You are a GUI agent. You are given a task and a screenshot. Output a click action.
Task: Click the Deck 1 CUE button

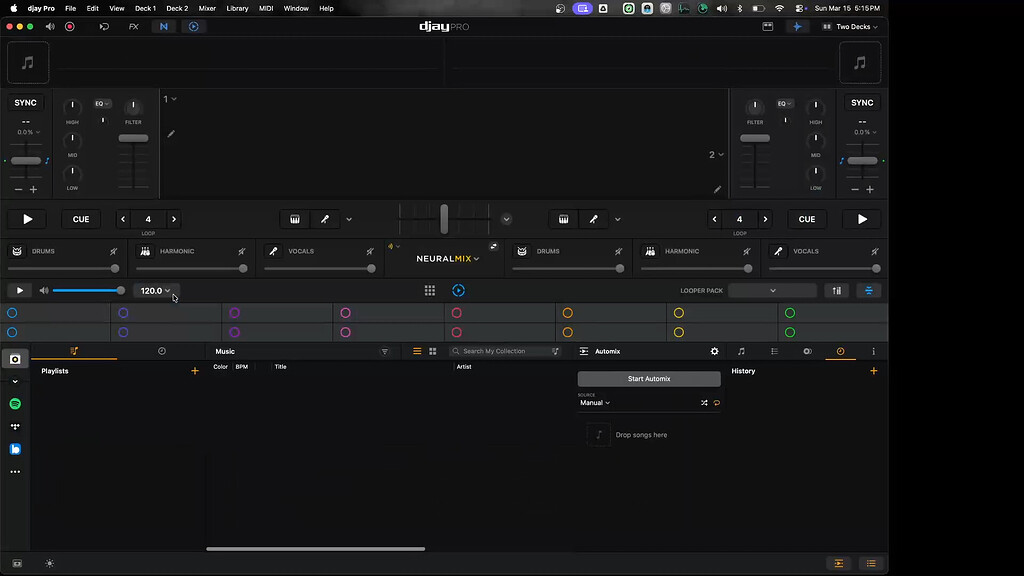(81, 219)
